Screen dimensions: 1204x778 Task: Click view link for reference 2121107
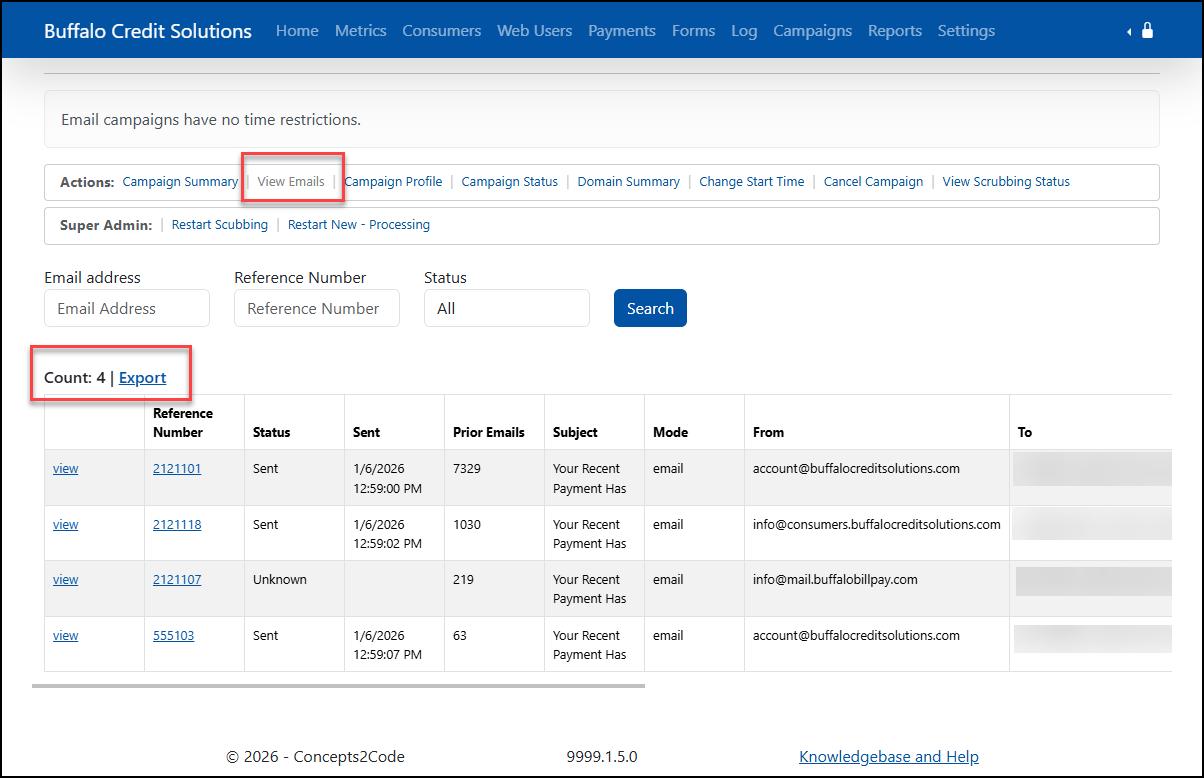click(x=66, y=579)
